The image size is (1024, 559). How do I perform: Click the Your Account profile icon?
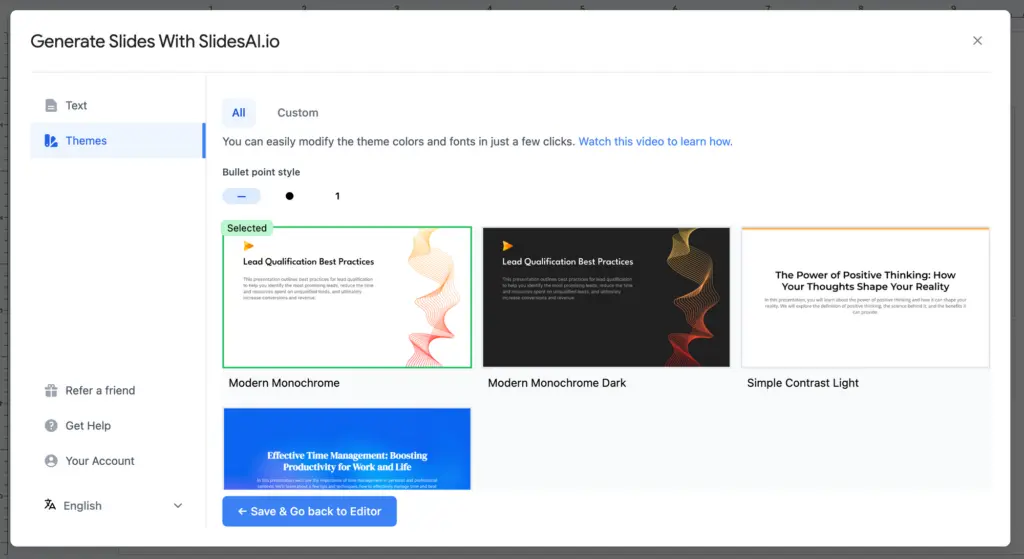coord(51,461)
